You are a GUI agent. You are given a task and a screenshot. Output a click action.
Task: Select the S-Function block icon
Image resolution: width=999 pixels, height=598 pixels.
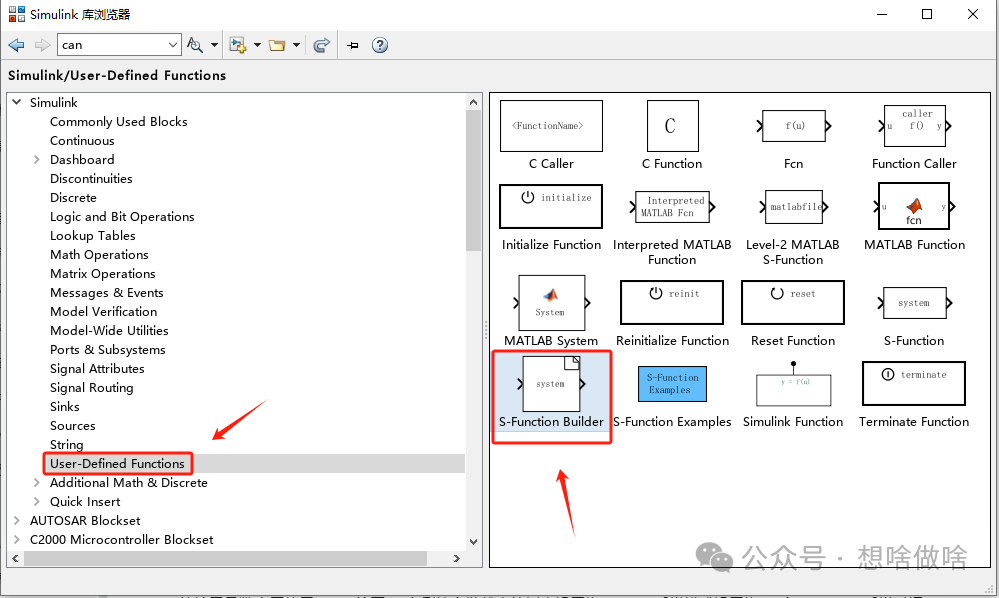pos(914,303)
